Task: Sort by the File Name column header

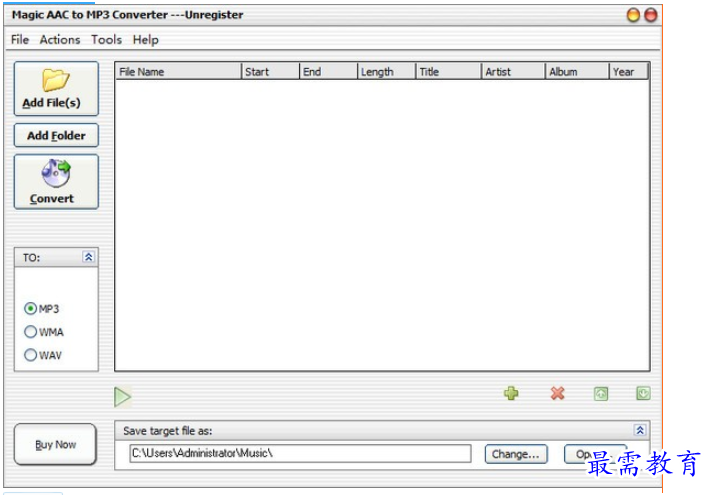Action: [x=179, y=72]
